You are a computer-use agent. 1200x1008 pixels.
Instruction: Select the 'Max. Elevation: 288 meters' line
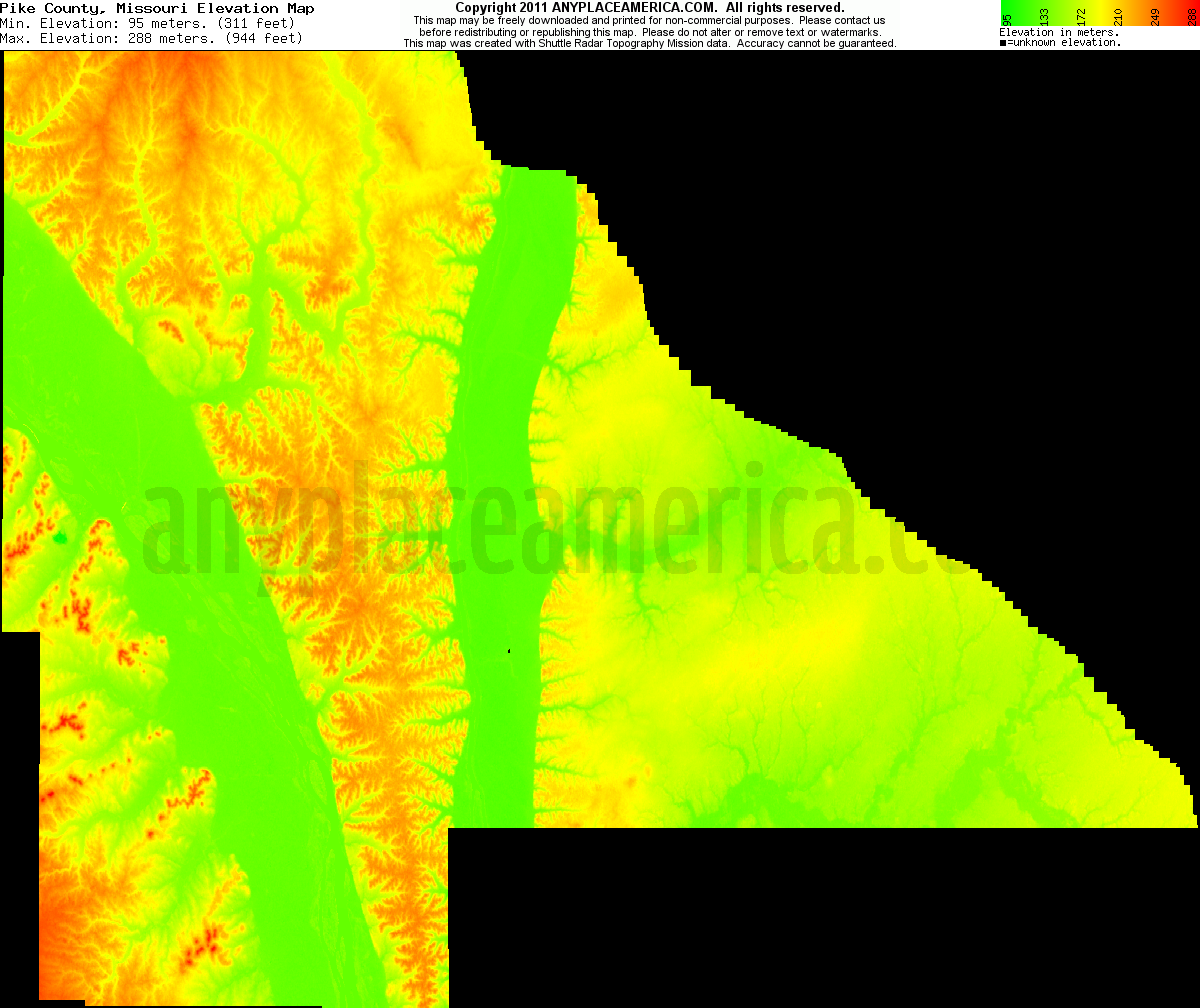[151, 38]
